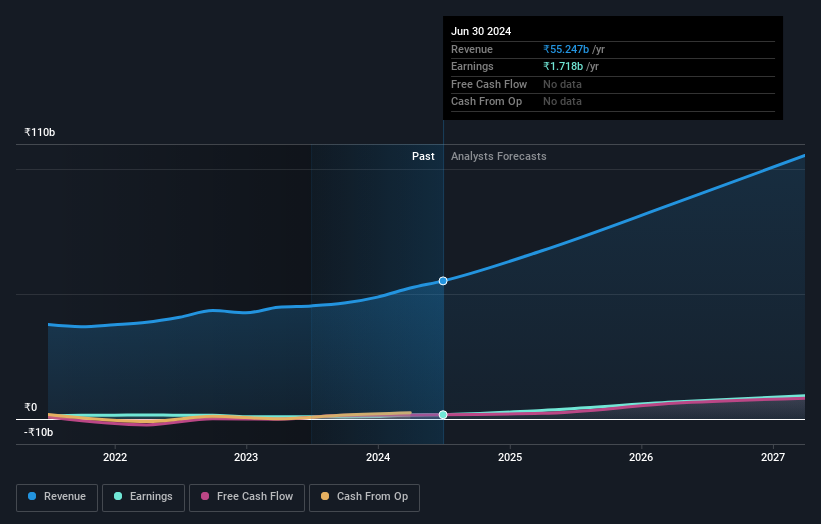Image resolution: width=821 pixels, height=524 pixels.
Task: Click the 2022 x-axis label
Action: point(115,457)
